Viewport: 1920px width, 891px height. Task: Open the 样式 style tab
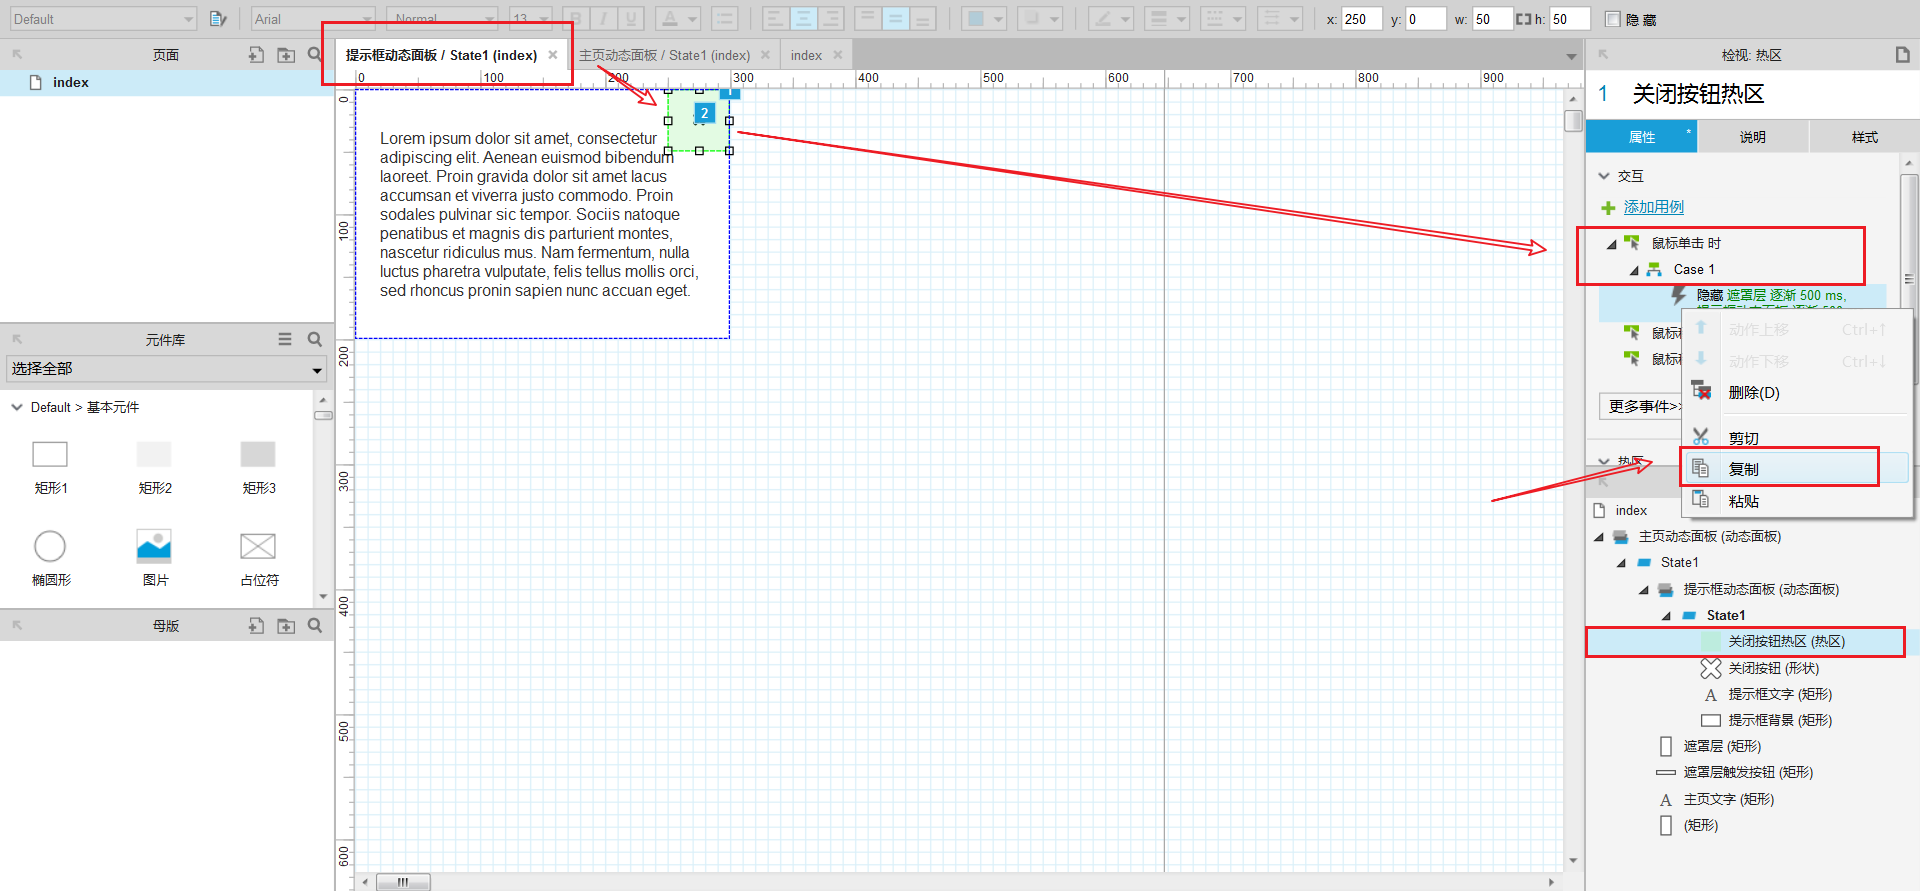[1864, 136]
